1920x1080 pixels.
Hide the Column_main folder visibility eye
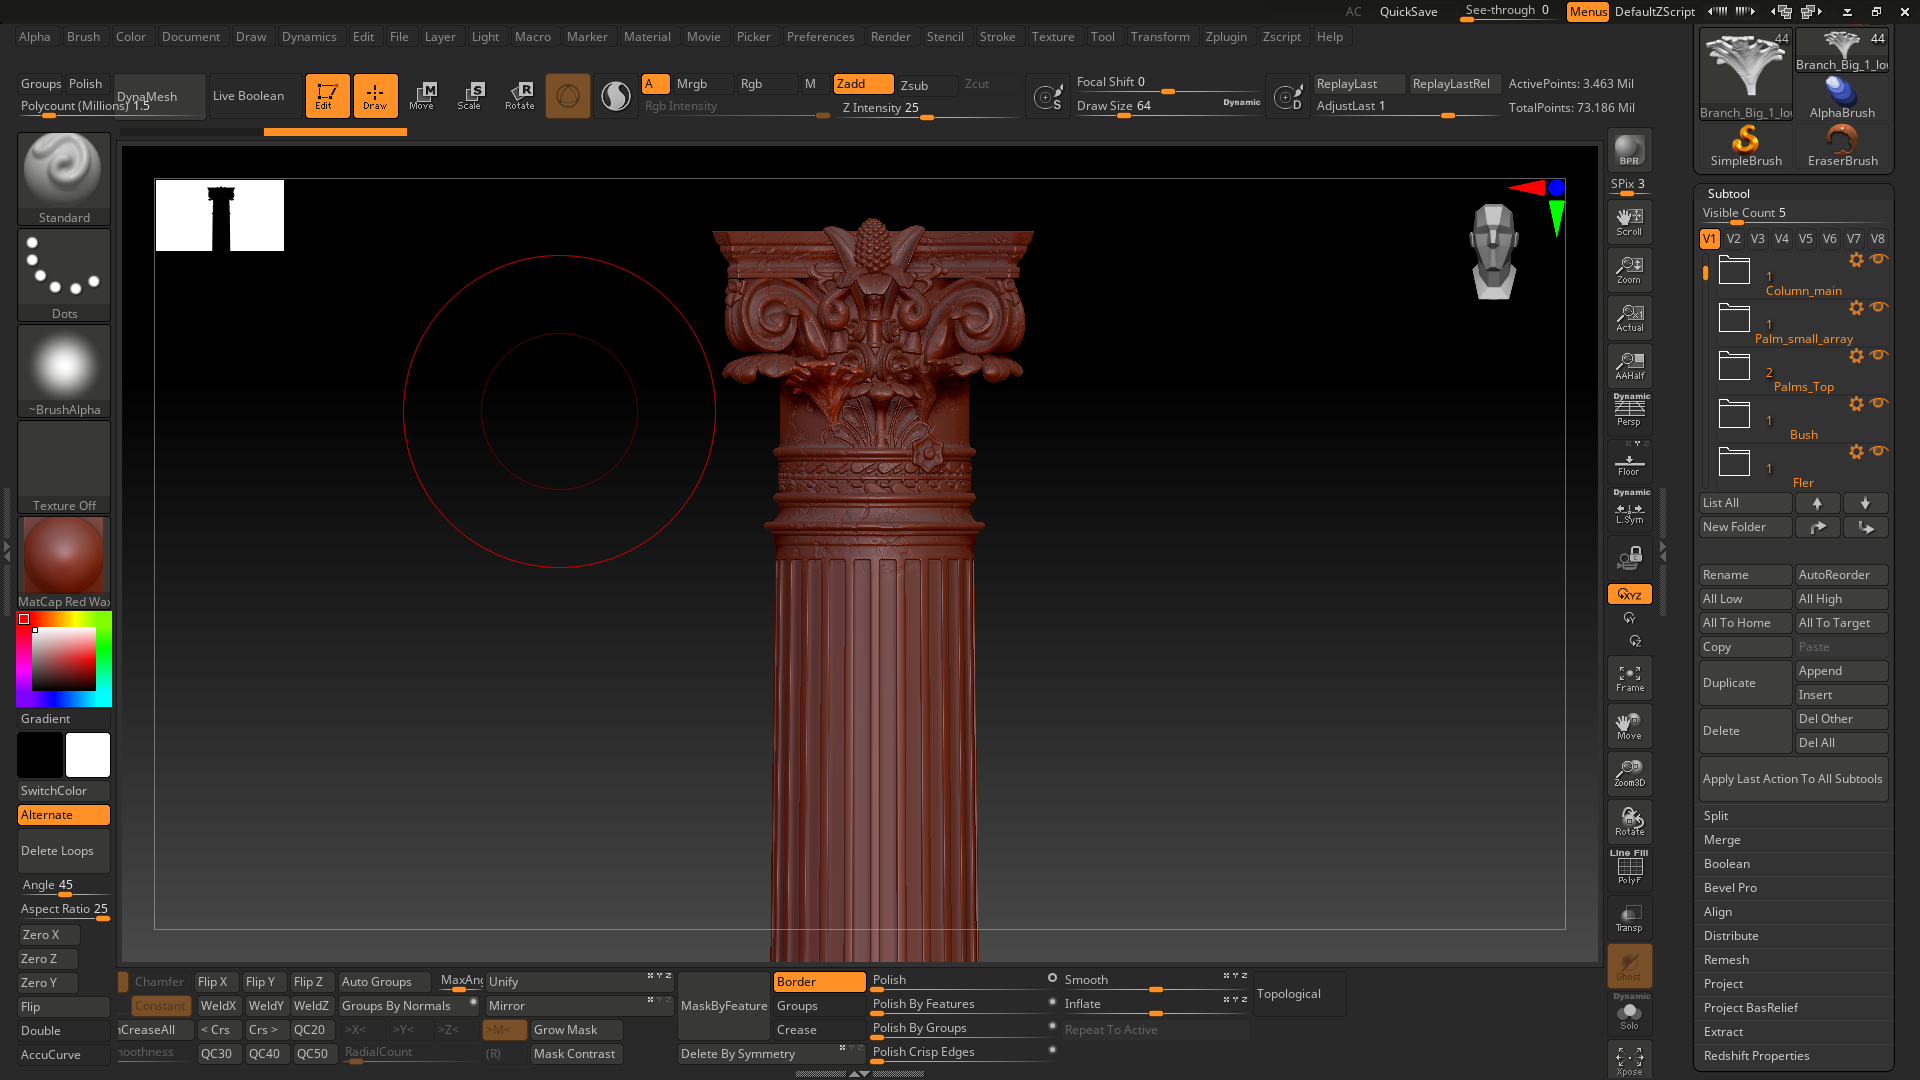(x=1879, y=259)
